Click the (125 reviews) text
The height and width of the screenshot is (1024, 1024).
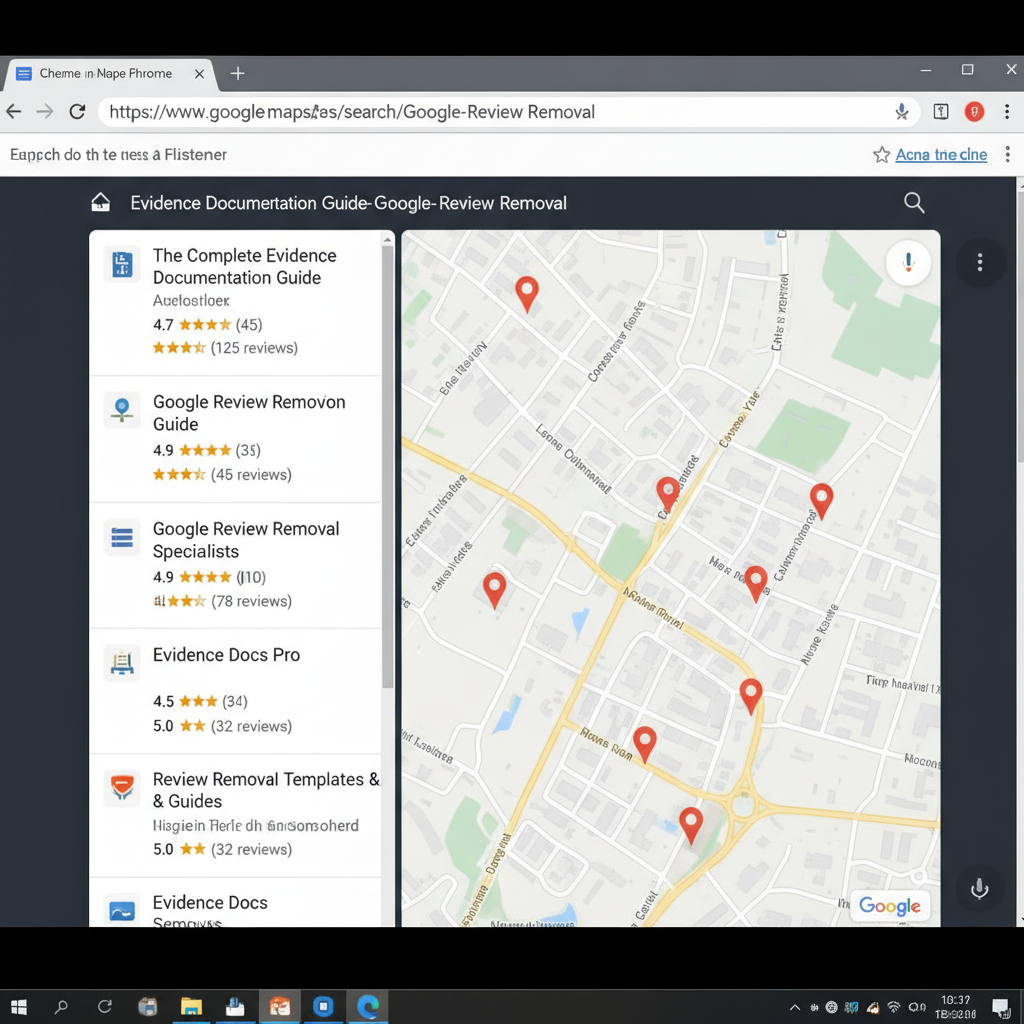254,348
